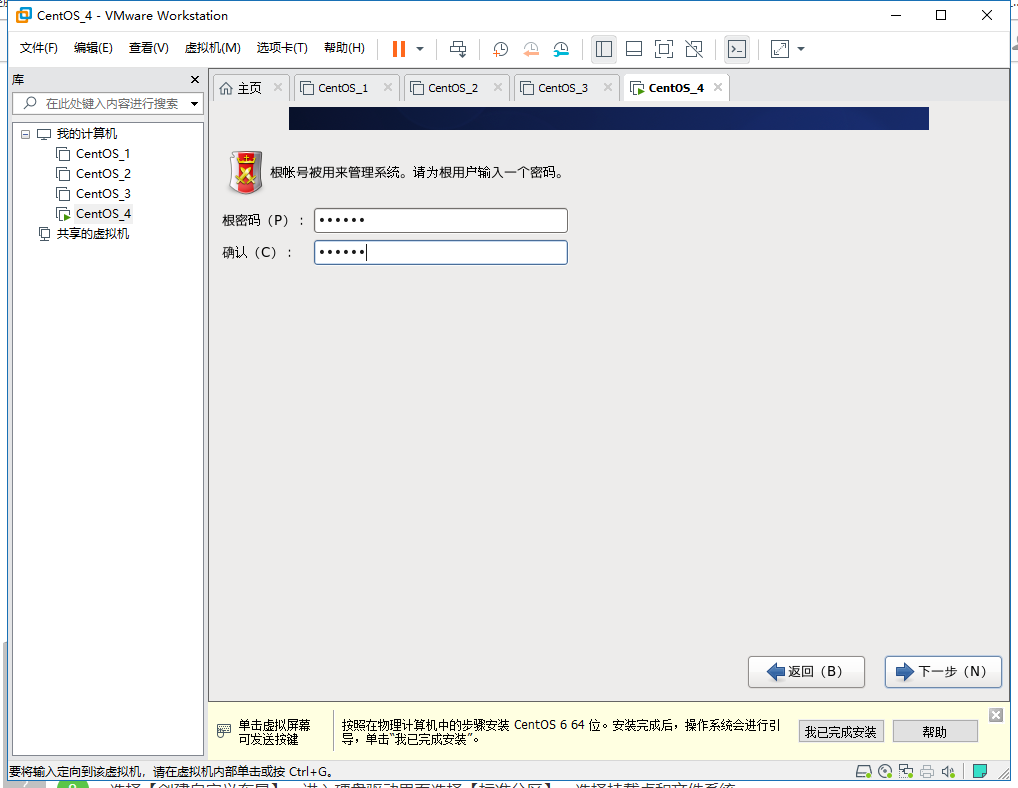This screenshot has height=788, width=1018.
Task: Close the yellow installation hint bar
Action: click(996, 715)
